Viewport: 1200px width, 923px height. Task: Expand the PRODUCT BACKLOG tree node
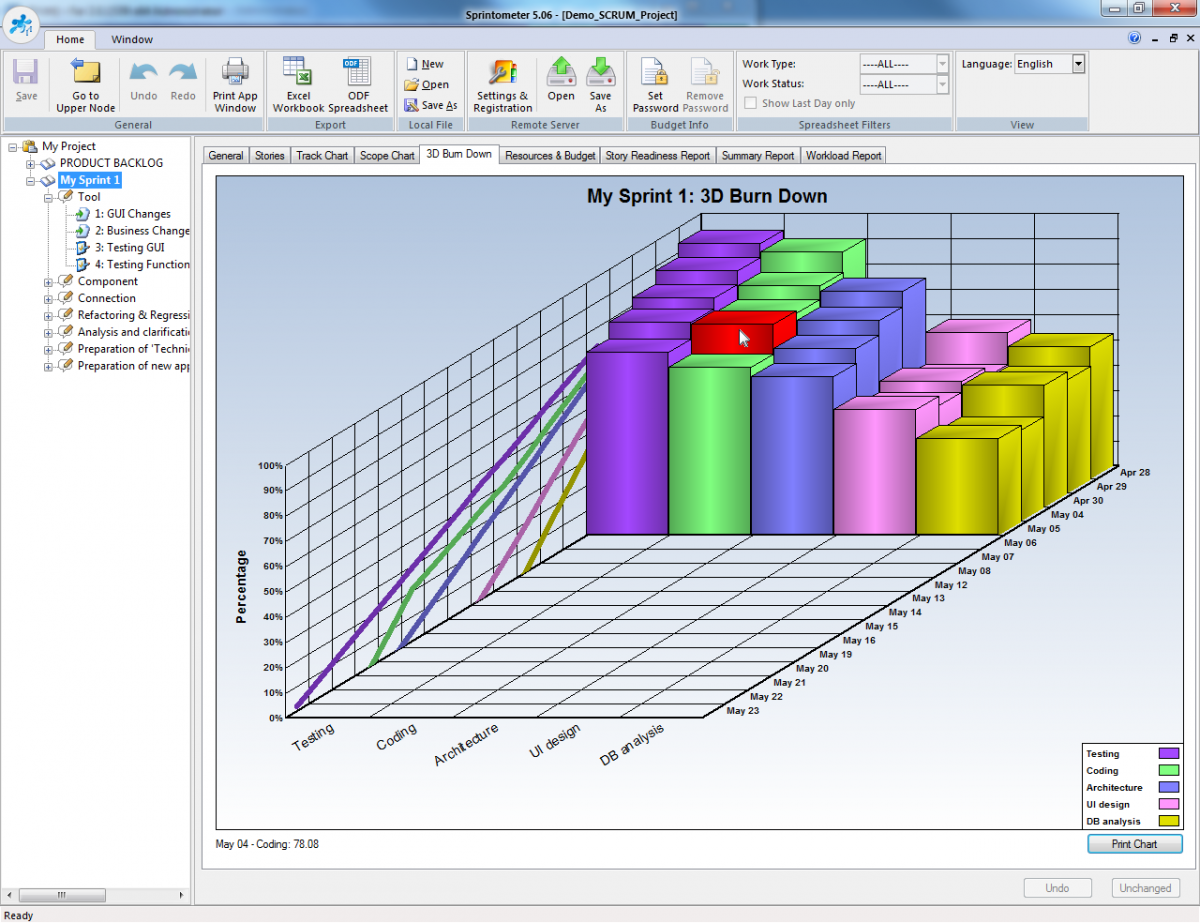[x=31, y=163]
